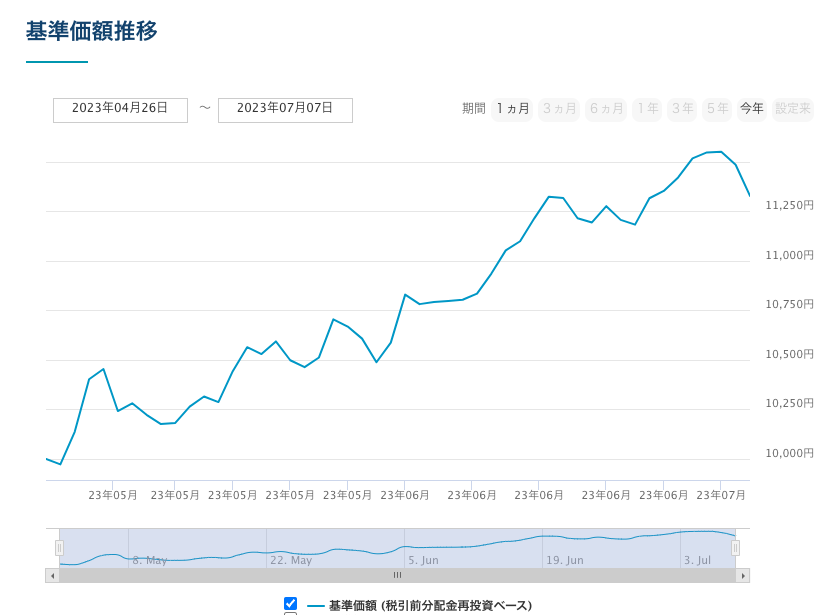This screenshot has height=615, width=840.
Task: Click the navigator right range handle
Action: pyautogui.click(x=735, y=548)
